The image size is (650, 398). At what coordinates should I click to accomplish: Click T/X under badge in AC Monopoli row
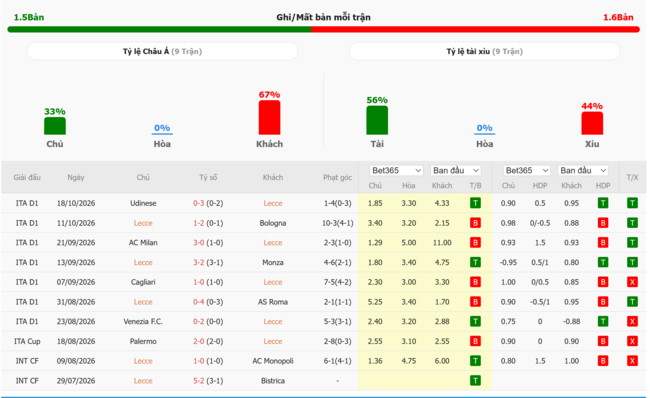click(x=632, y=361)
